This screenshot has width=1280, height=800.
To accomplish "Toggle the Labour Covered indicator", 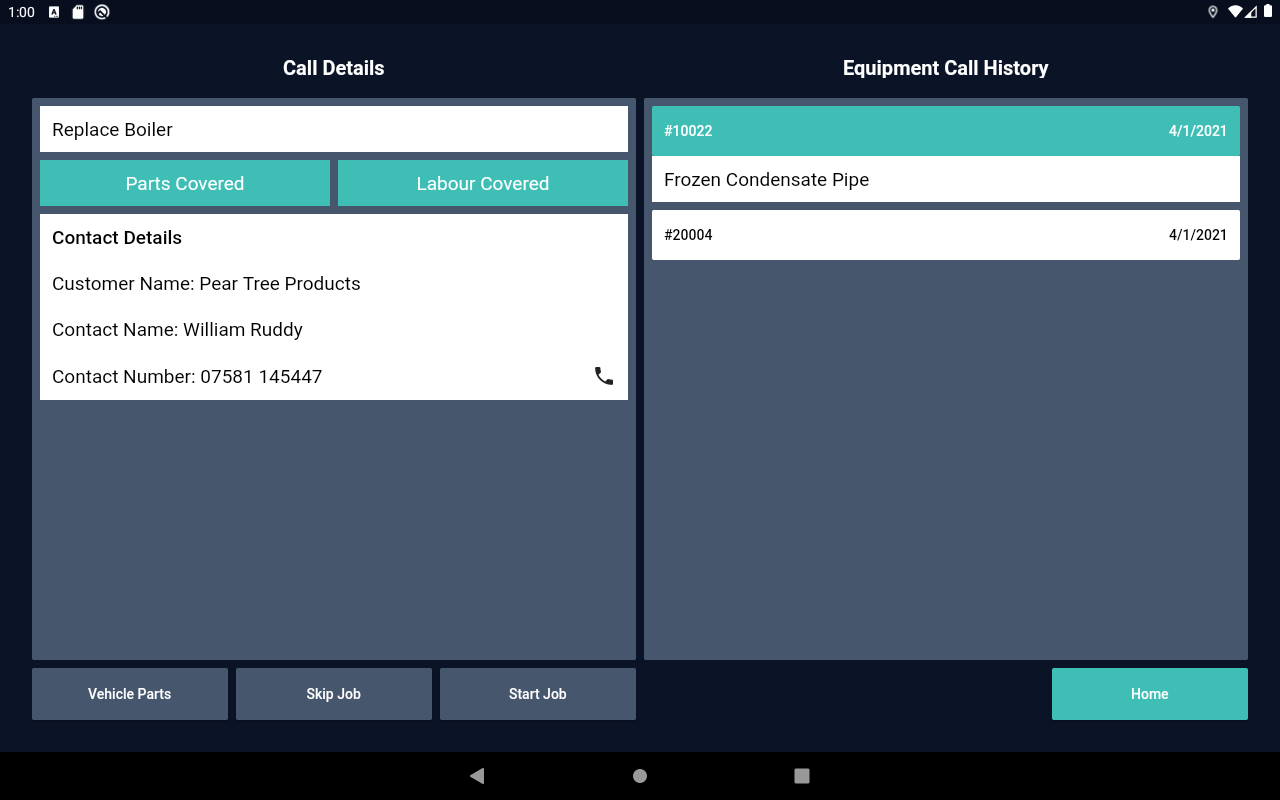I will (x=483, y=183).
